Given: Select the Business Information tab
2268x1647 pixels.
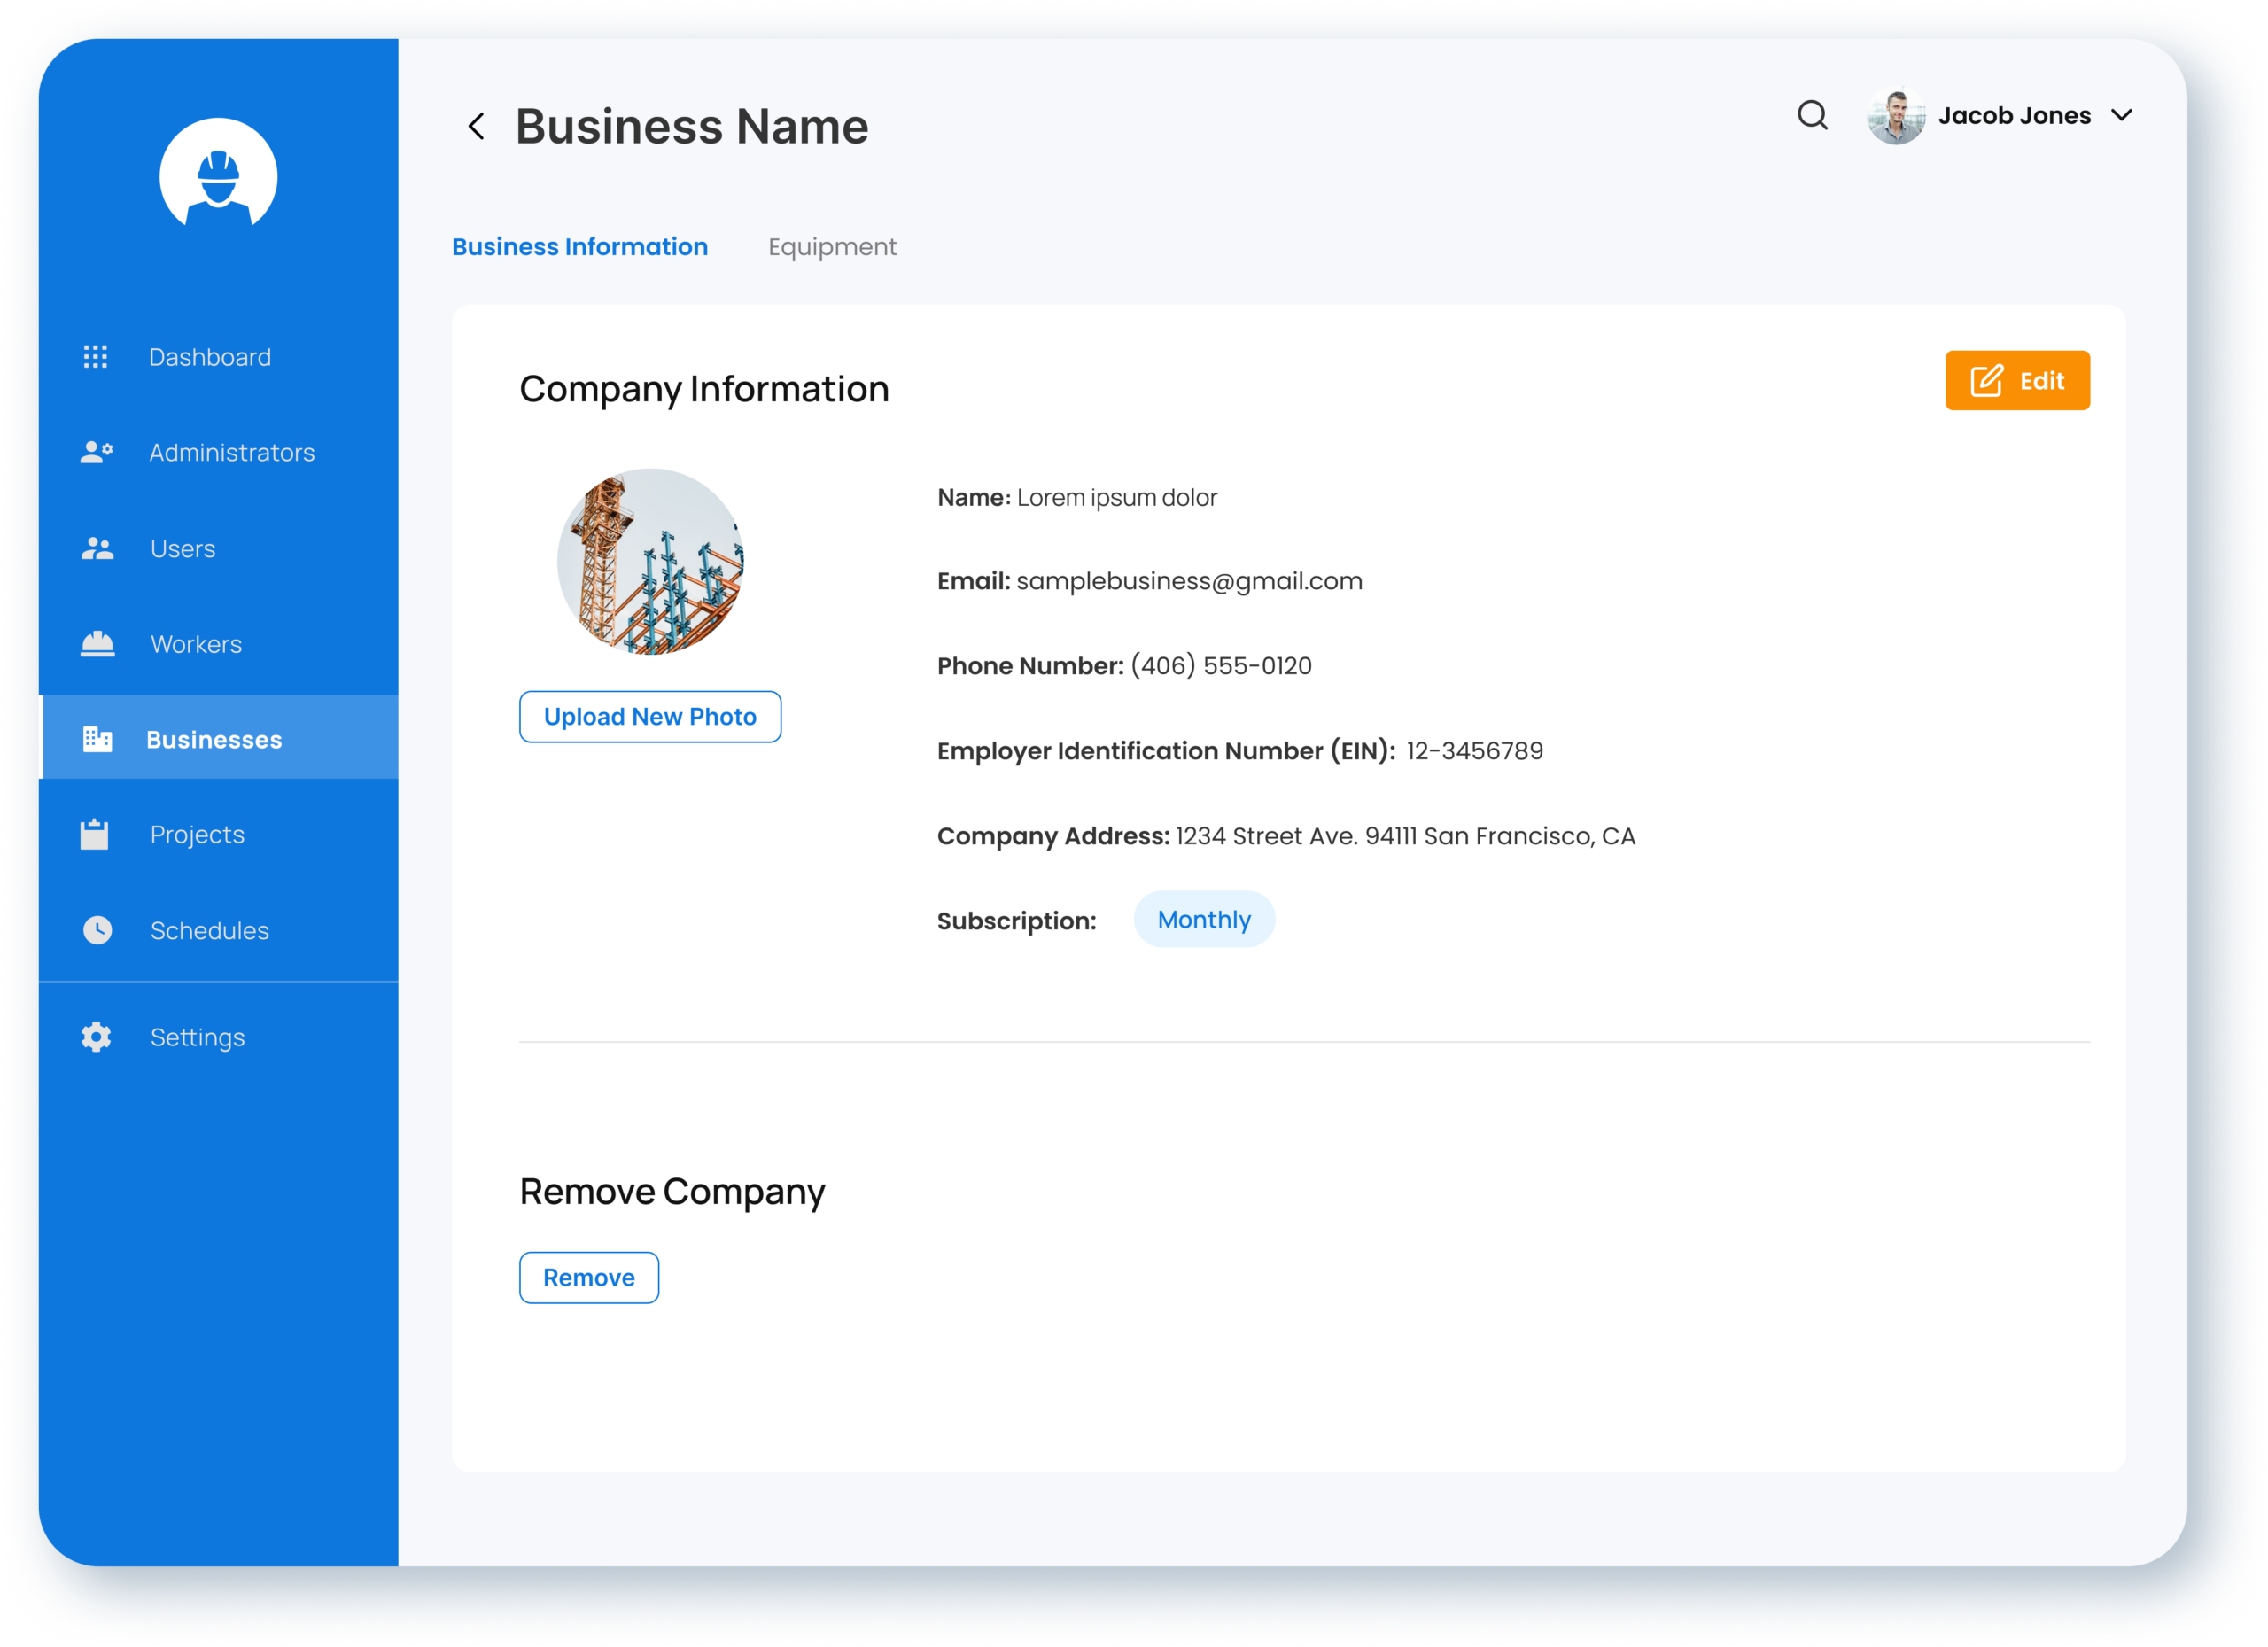Looking at the screenshot, I should [x=580, y=247].
